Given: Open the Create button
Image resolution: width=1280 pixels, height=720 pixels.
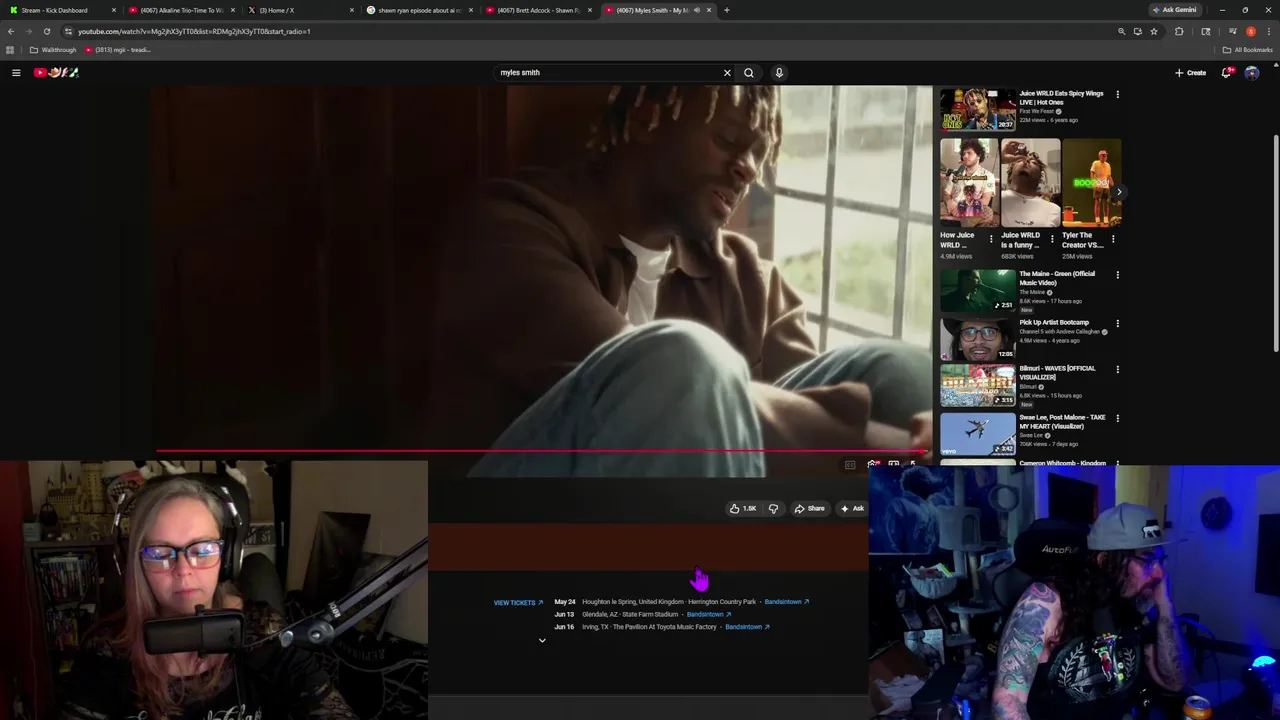Looking at the screenshot, I should tap(1190, 72).
